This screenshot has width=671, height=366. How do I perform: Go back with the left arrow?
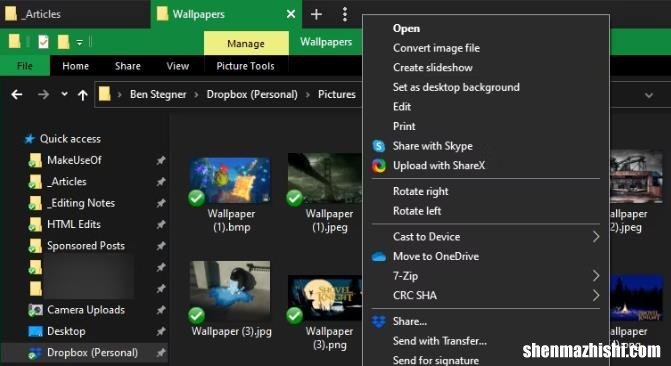click(17, 94)
